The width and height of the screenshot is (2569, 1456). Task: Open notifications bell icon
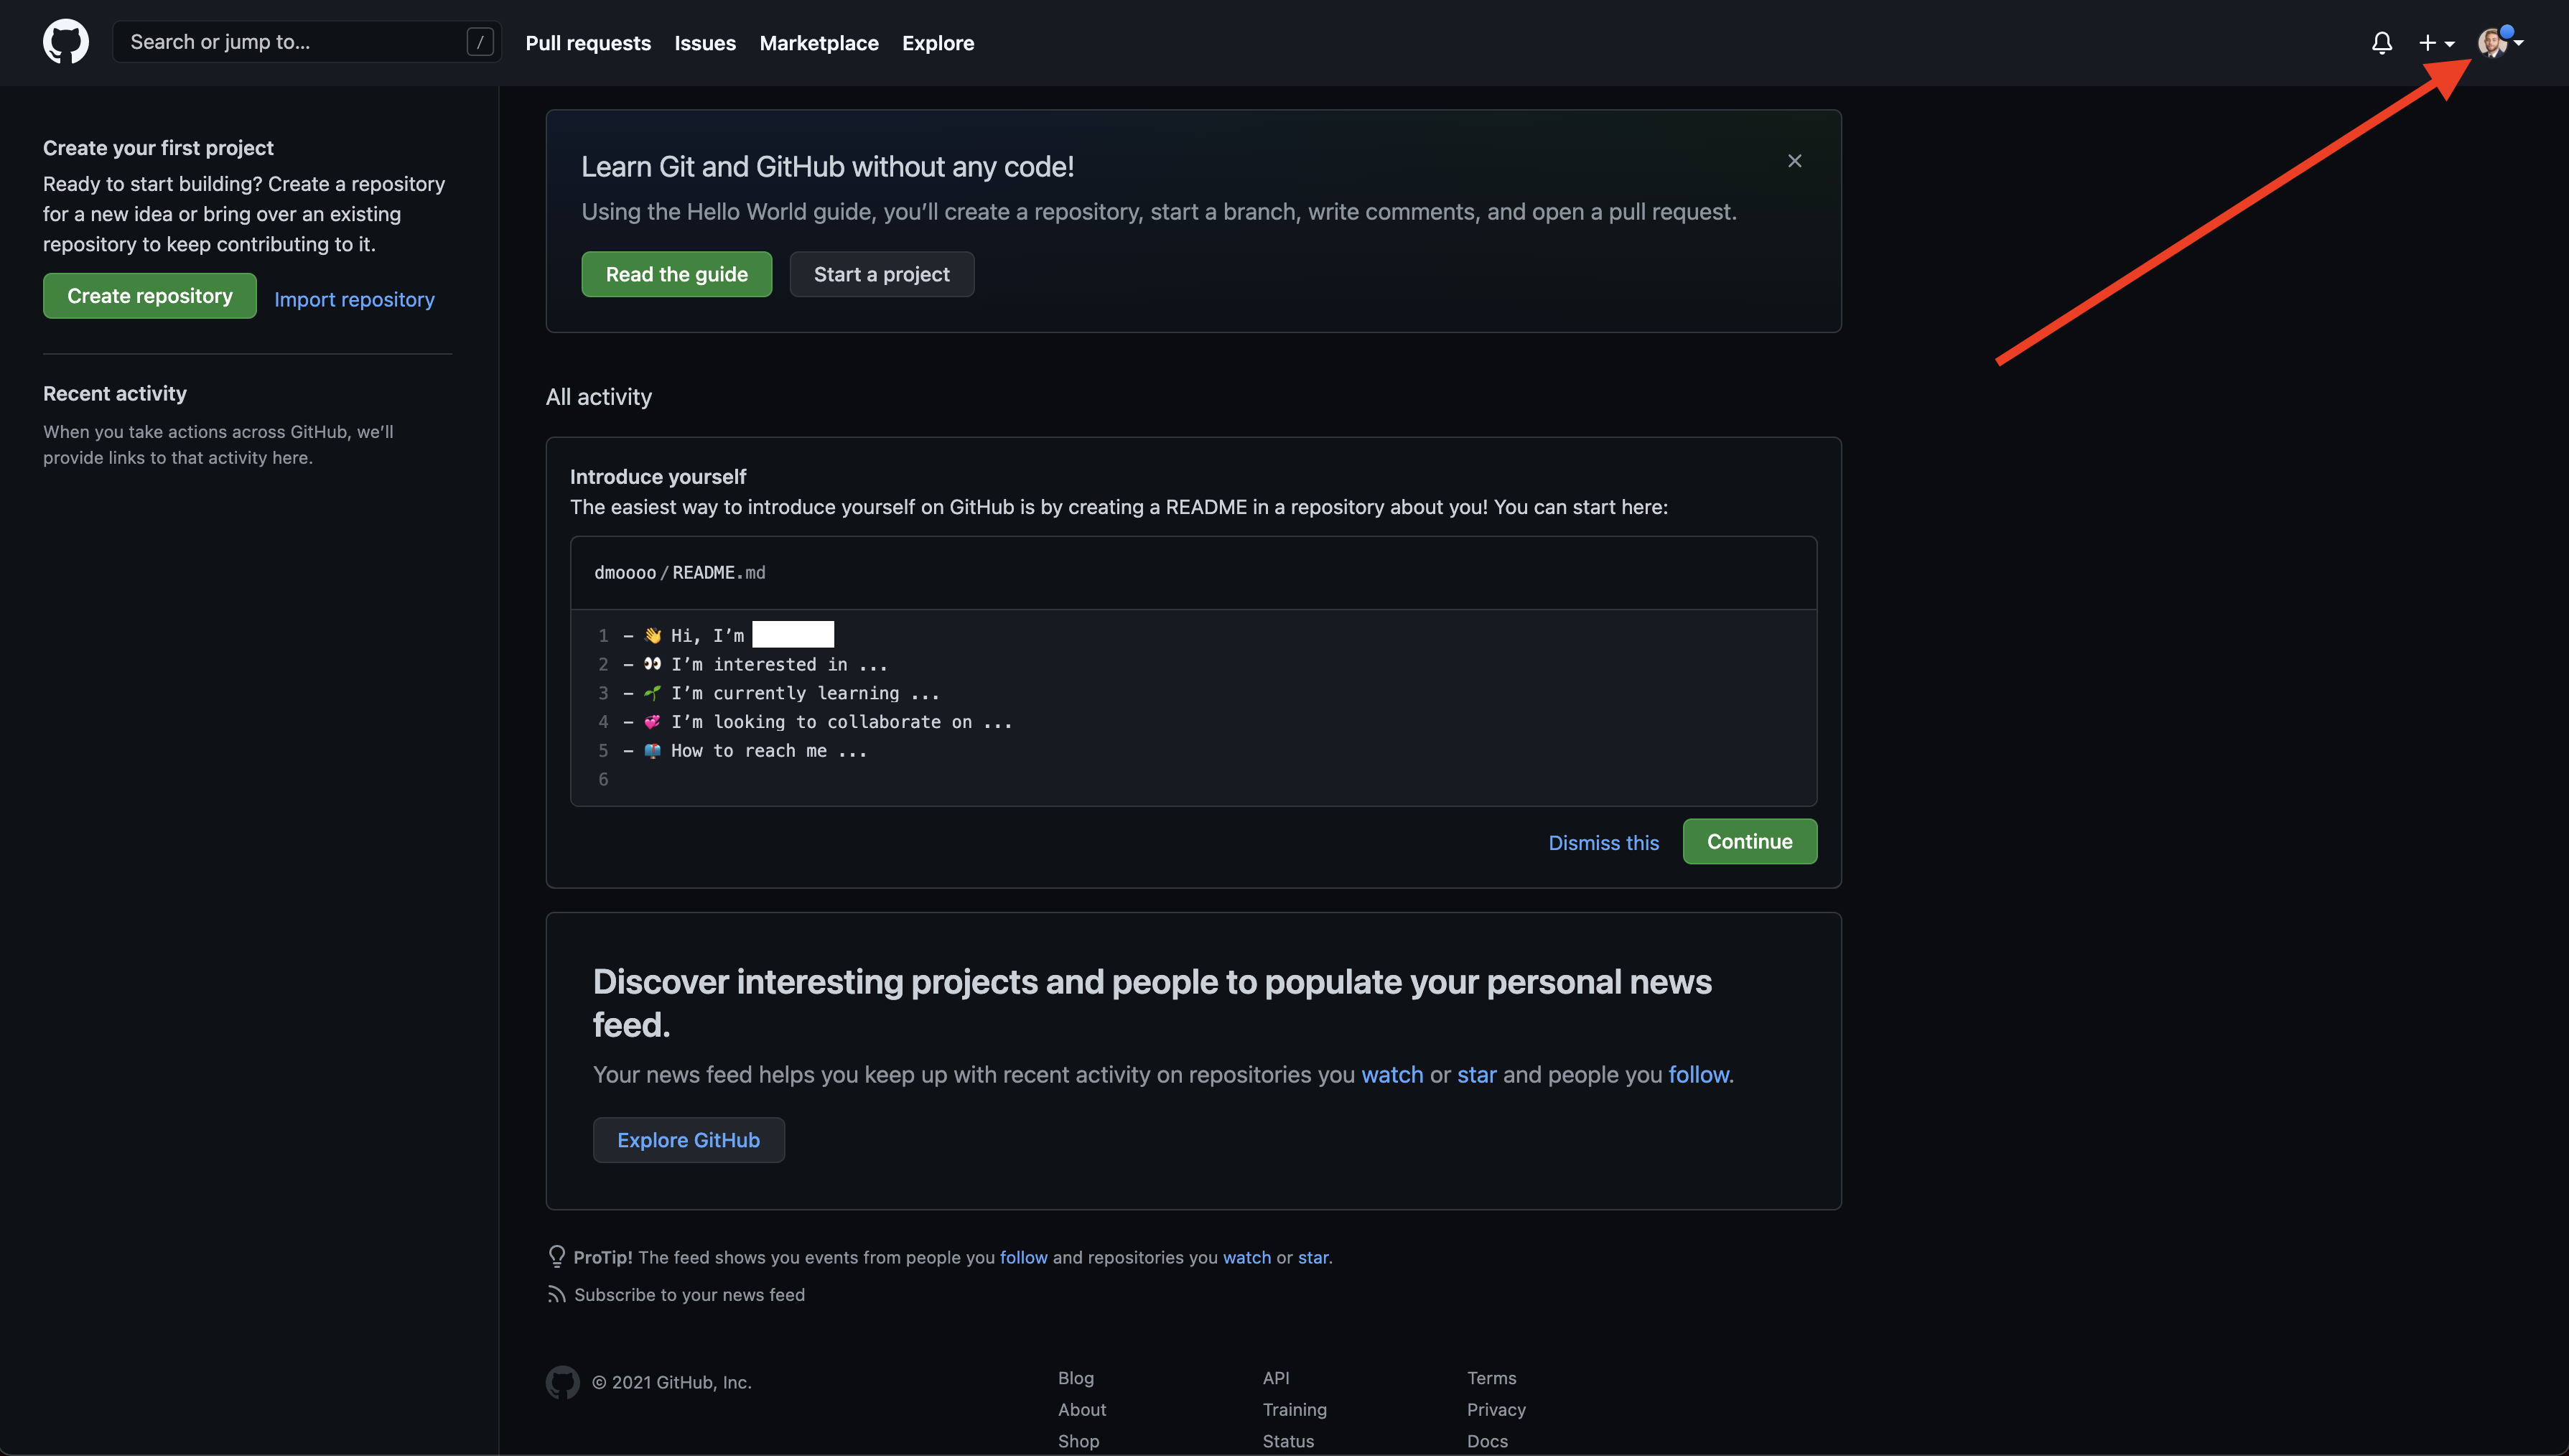tap(2382, 43)
